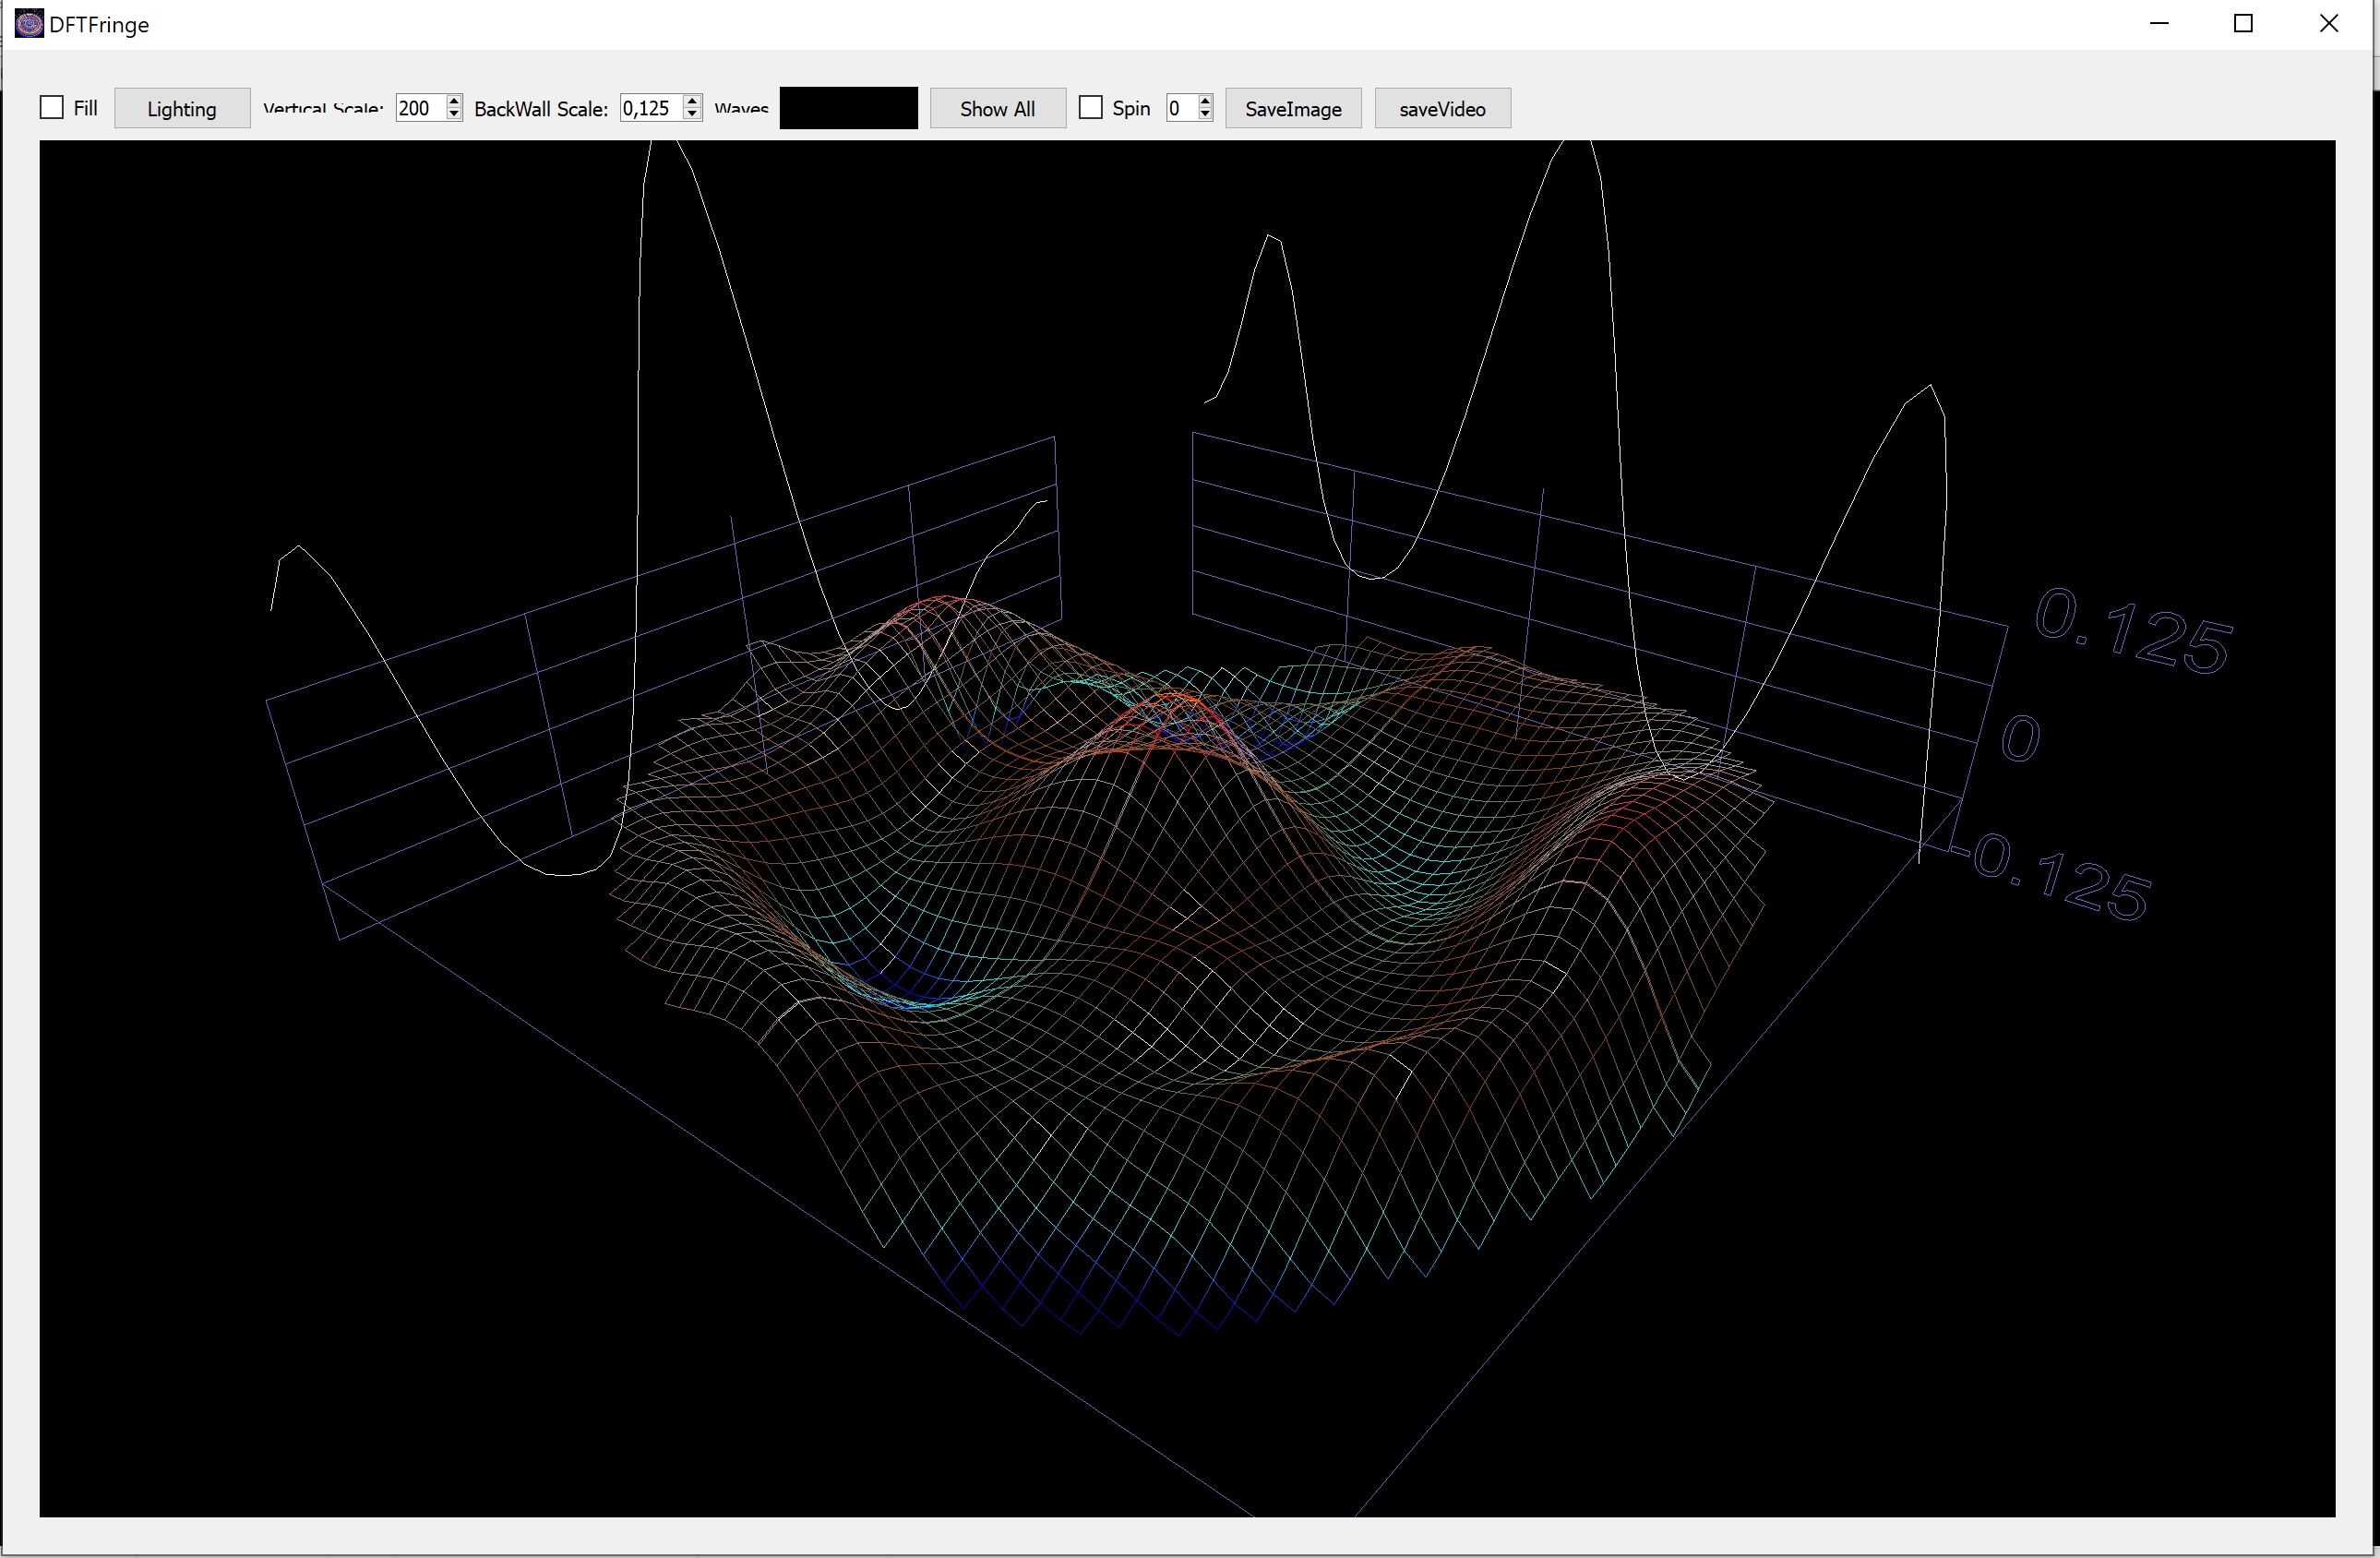Click the black Waves color box
The height and width of the screenshot is (1558, 2380).
tap(848, 108)
